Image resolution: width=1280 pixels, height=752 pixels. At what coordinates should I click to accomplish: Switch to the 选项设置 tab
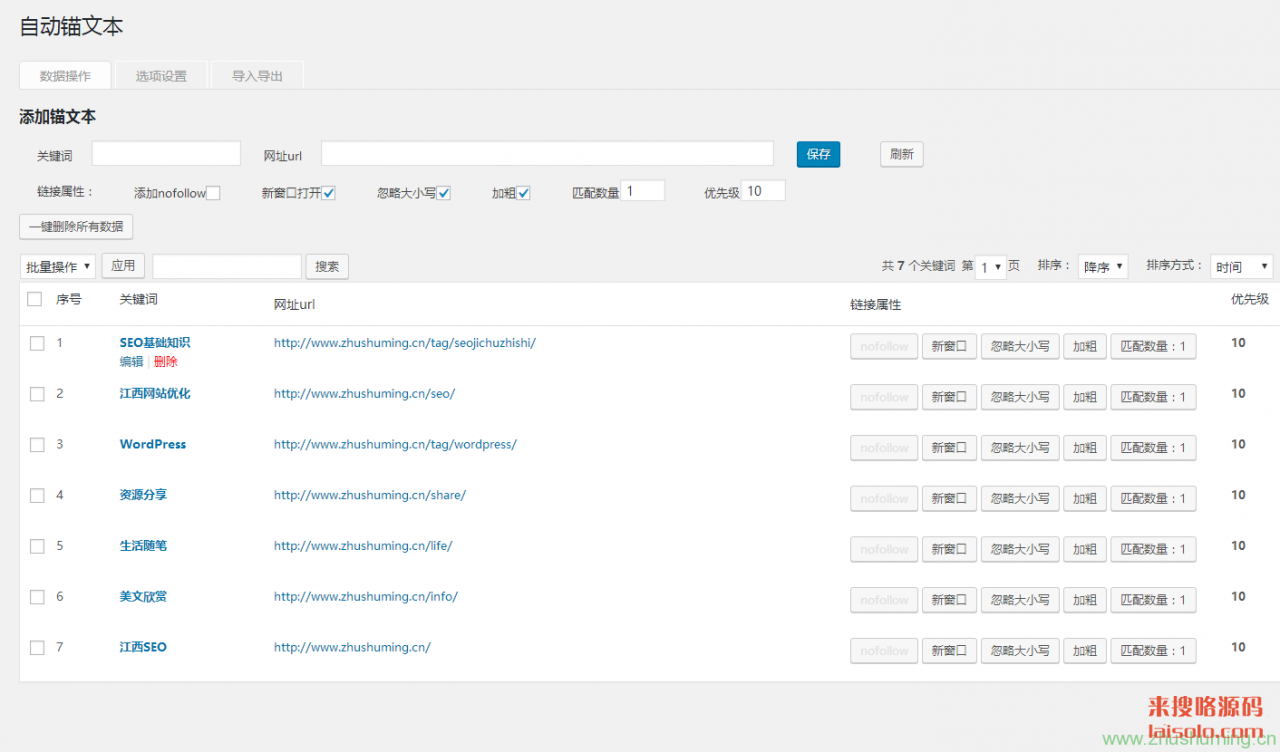[161, 76]
